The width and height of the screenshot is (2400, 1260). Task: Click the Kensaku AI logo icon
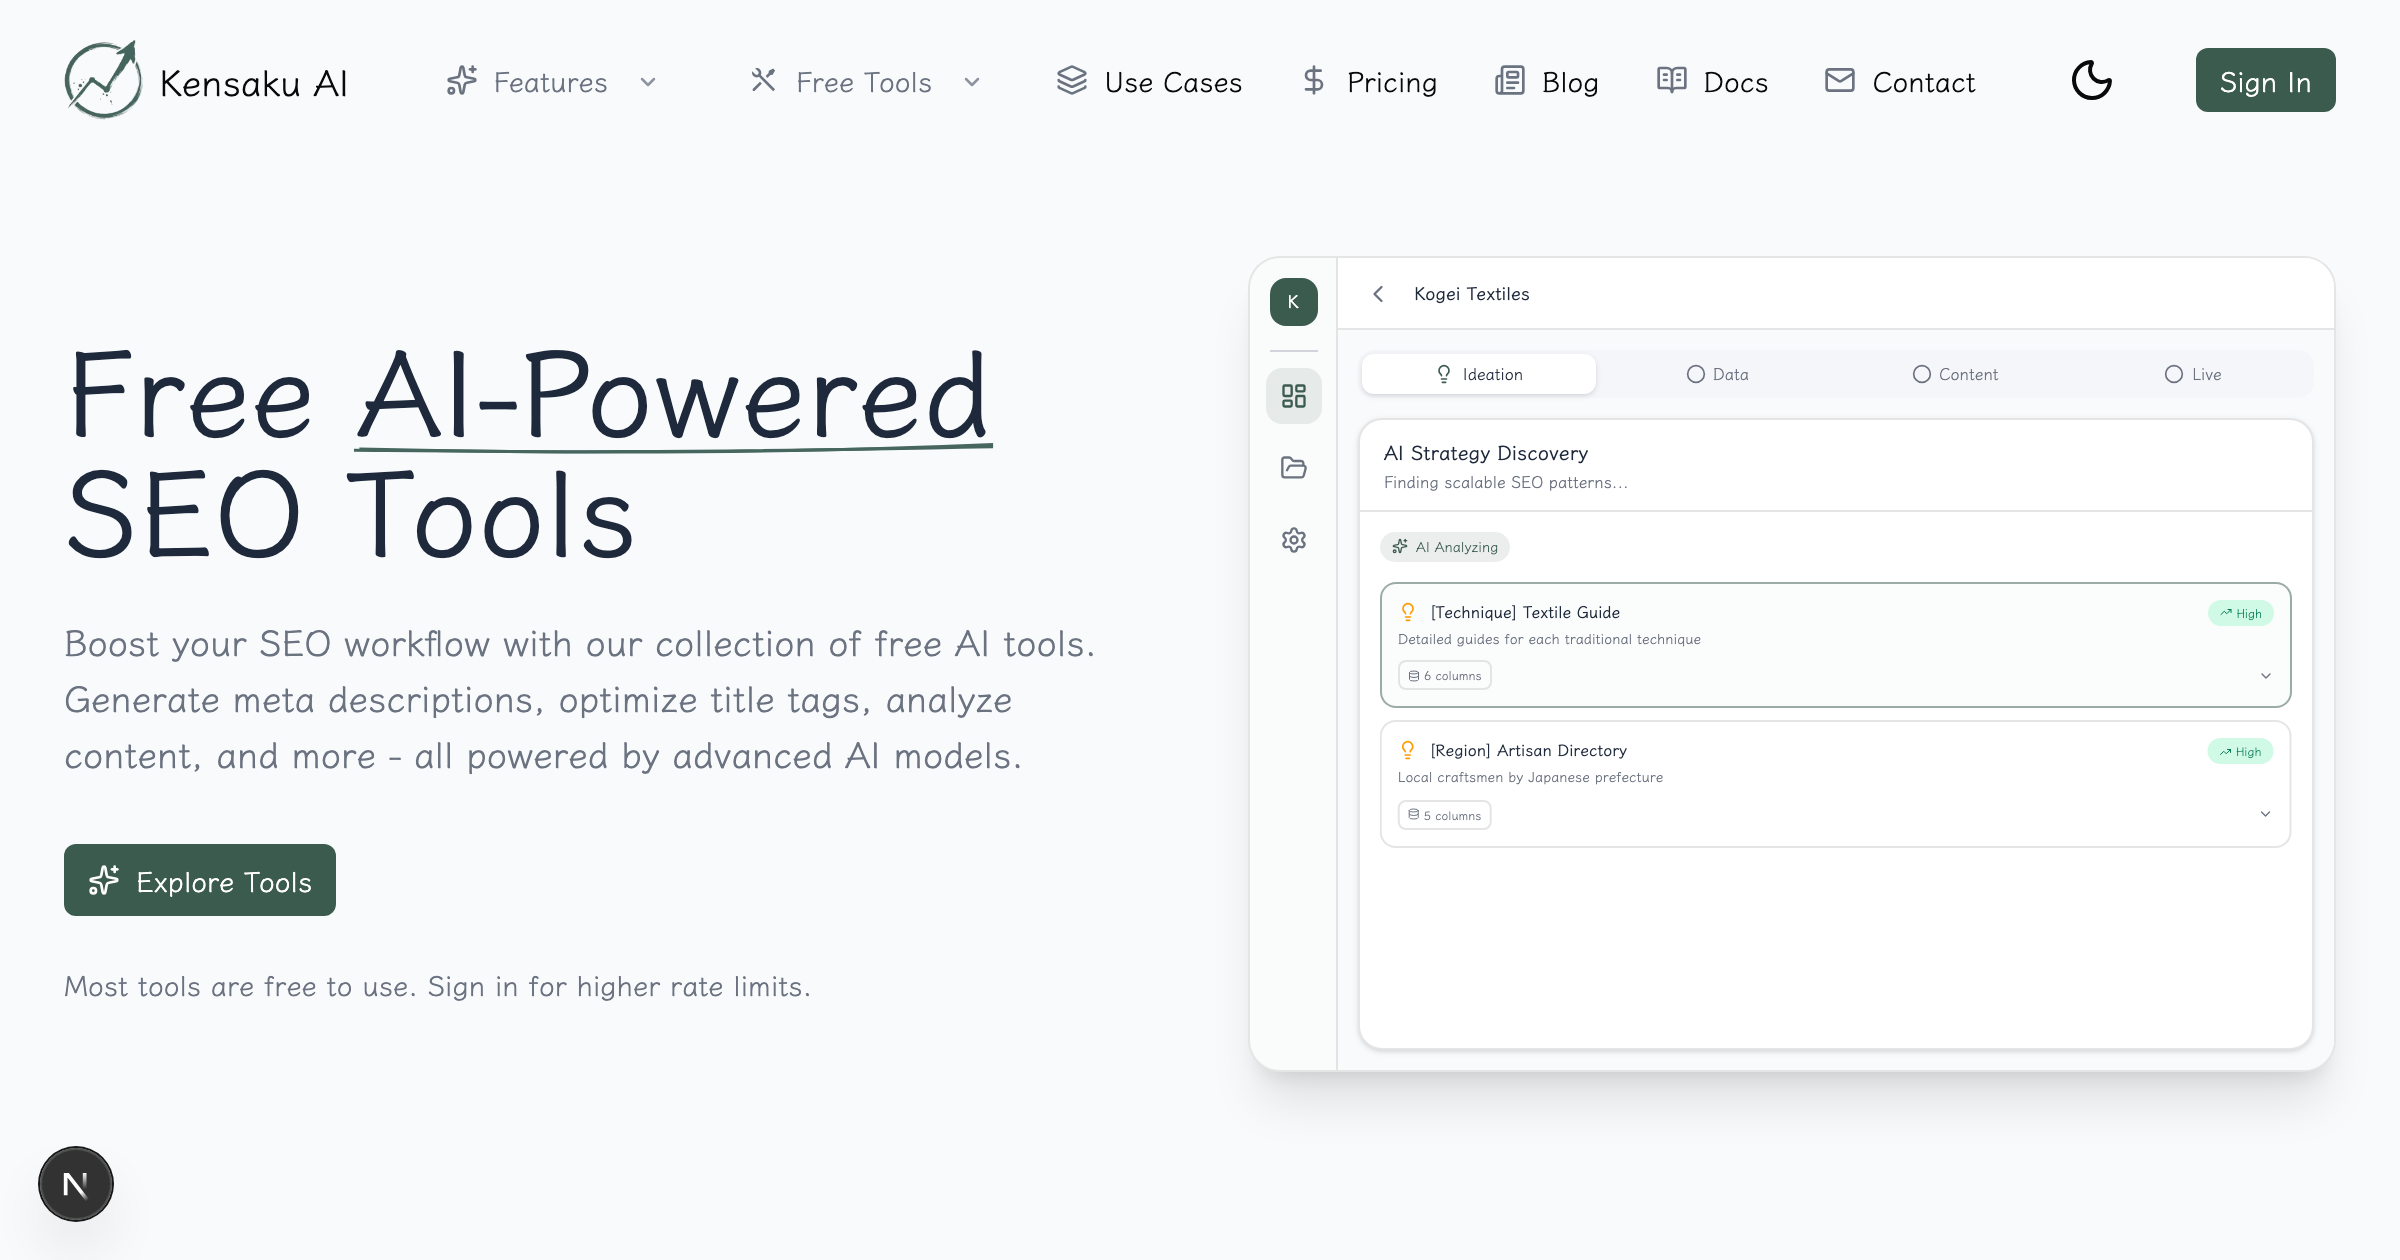click(102, 80)
